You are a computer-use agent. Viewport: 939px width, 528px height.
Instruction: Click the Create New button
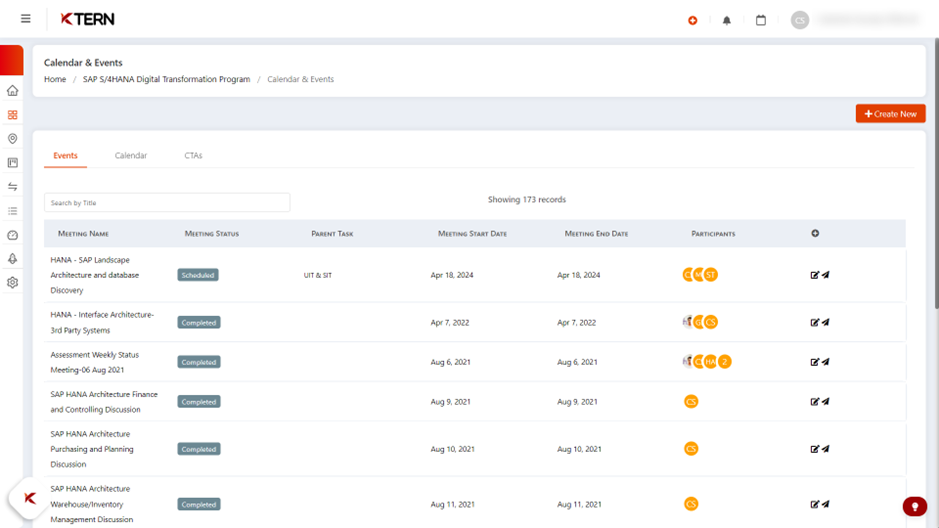(890, 114)
